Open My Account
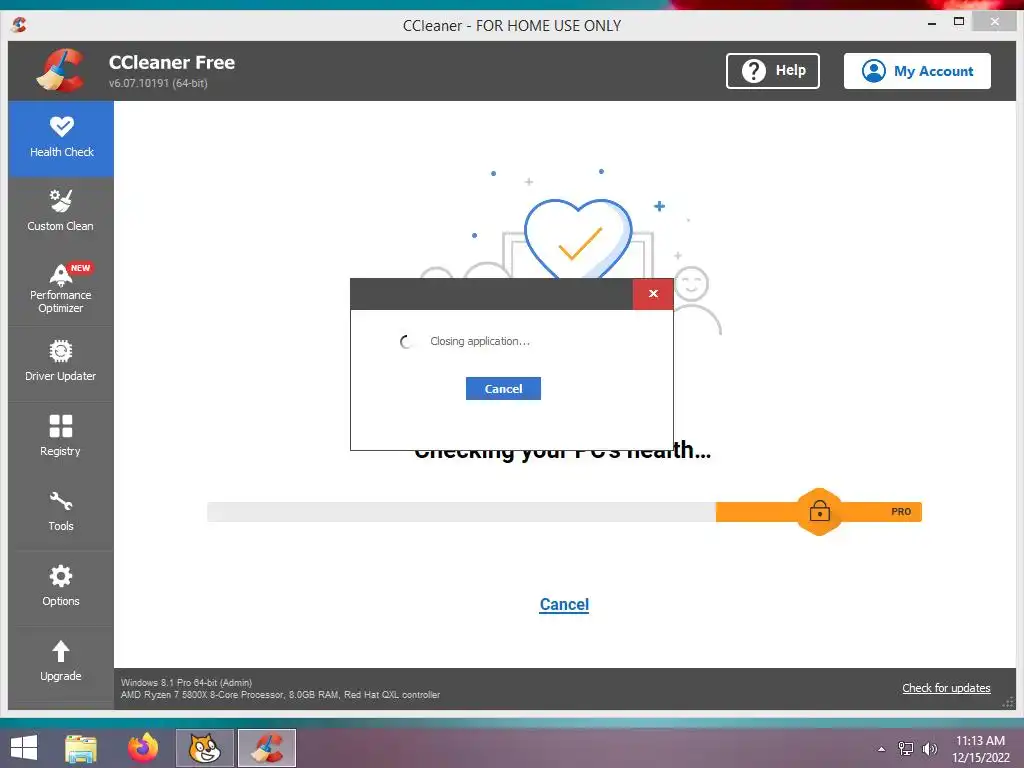This screenshot has width=1024, height=768. [x=917, y=71]
